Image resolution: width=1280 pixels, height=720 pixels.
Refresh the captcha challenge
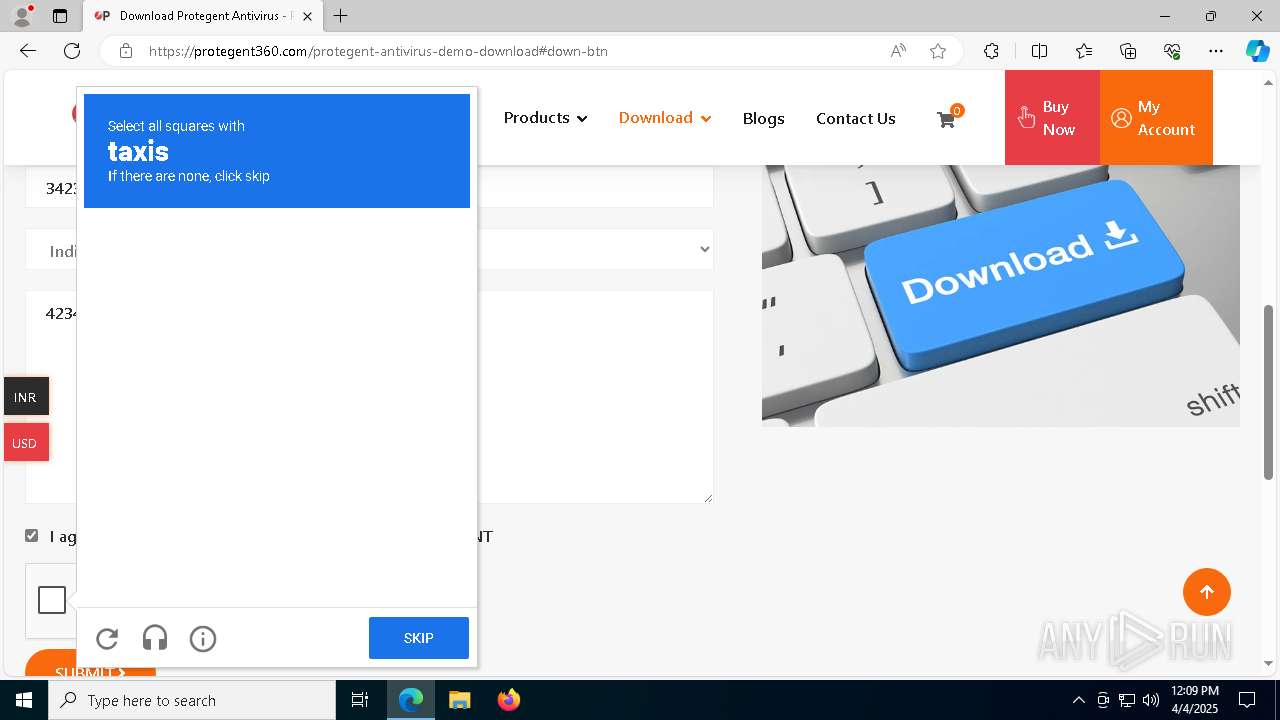click(107, 638)
